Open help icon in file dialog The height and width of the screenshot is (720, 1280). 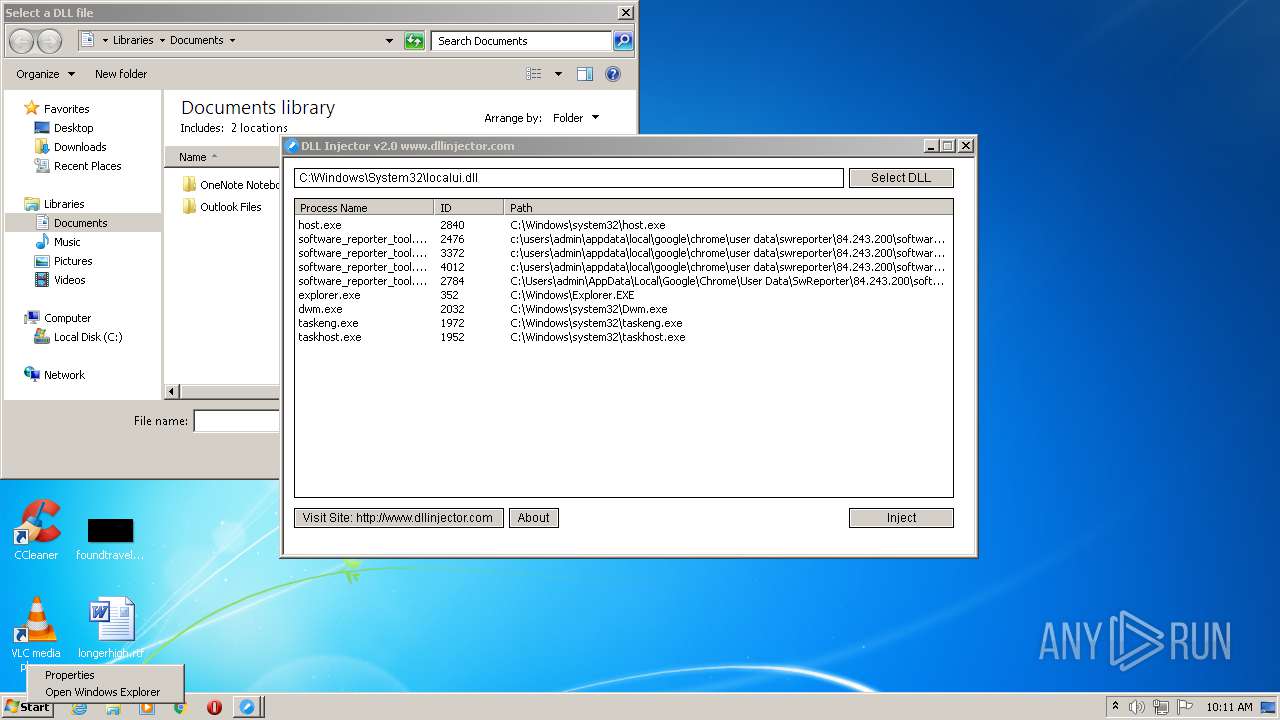pyautogui.click(x=613, y=74)
